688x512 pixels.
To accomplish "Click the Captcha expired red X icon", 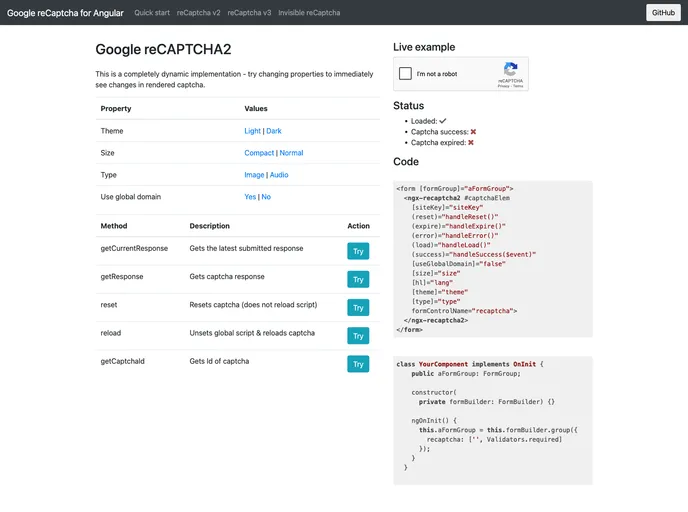I will [471, 143].
